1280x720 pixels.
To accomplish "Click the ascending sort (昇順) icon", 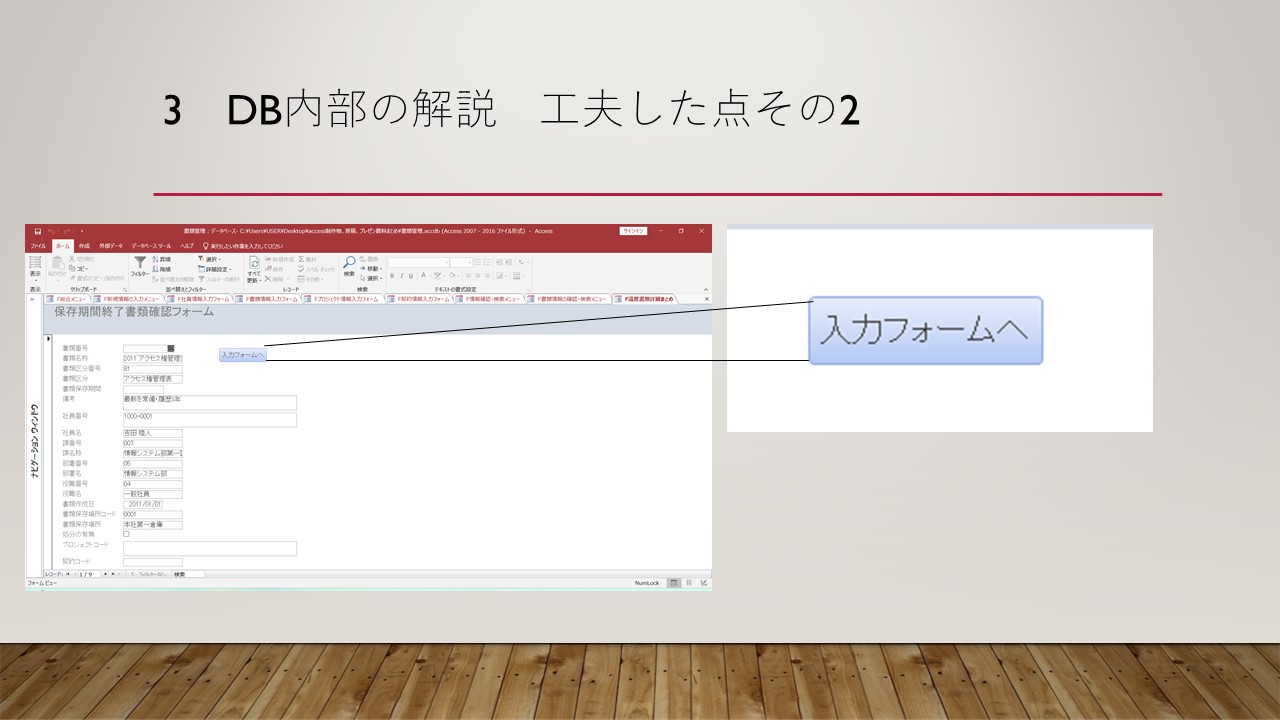I will click(x=155, y=259).
